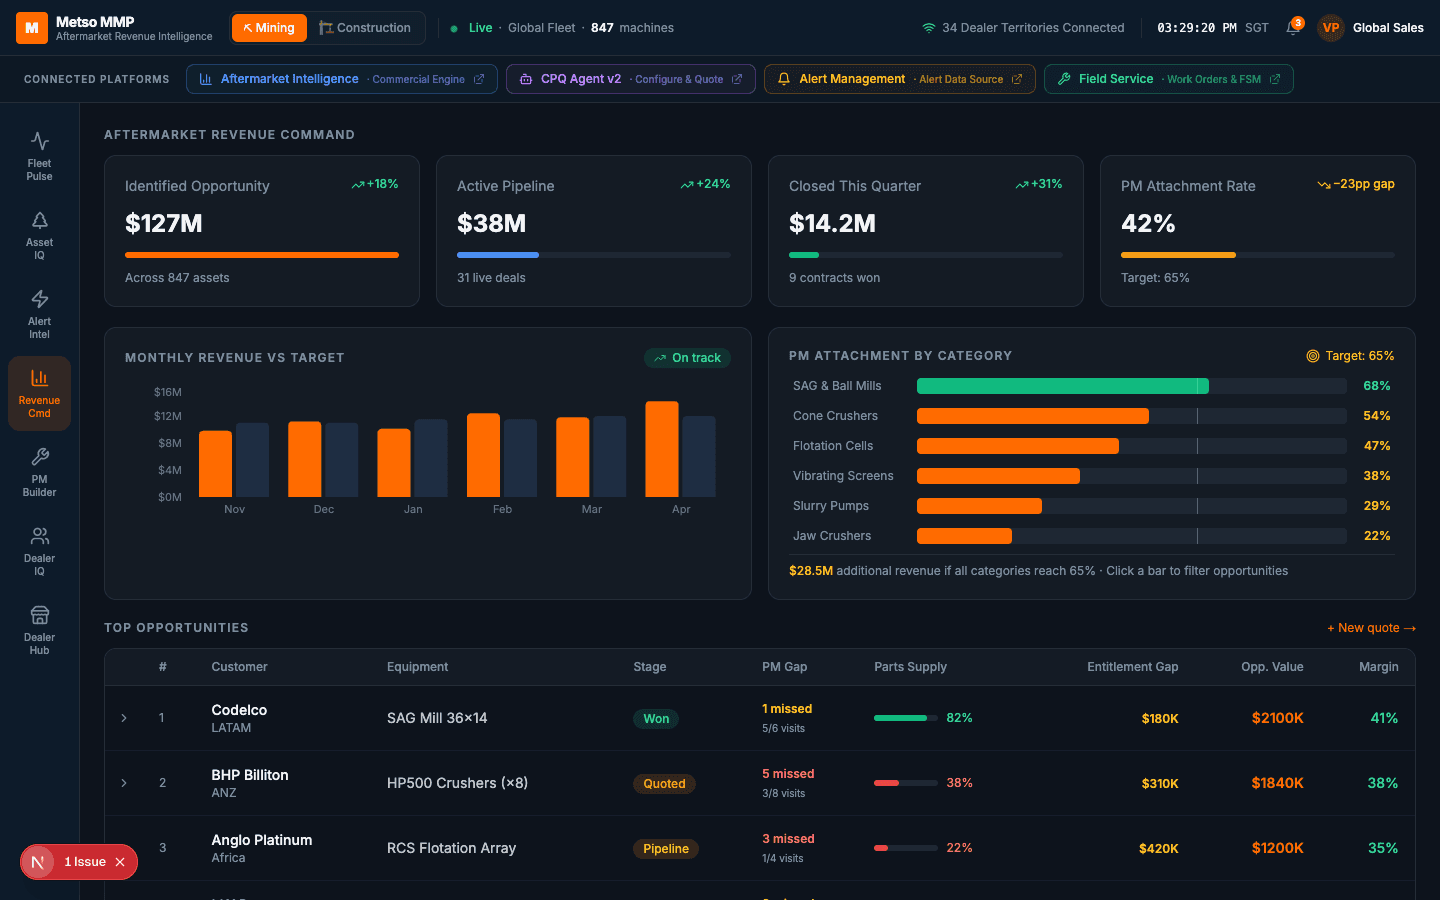Expand the Codelco opportunity row
The width and height of the screenshot is (1440, 900).
coord(124,718)
